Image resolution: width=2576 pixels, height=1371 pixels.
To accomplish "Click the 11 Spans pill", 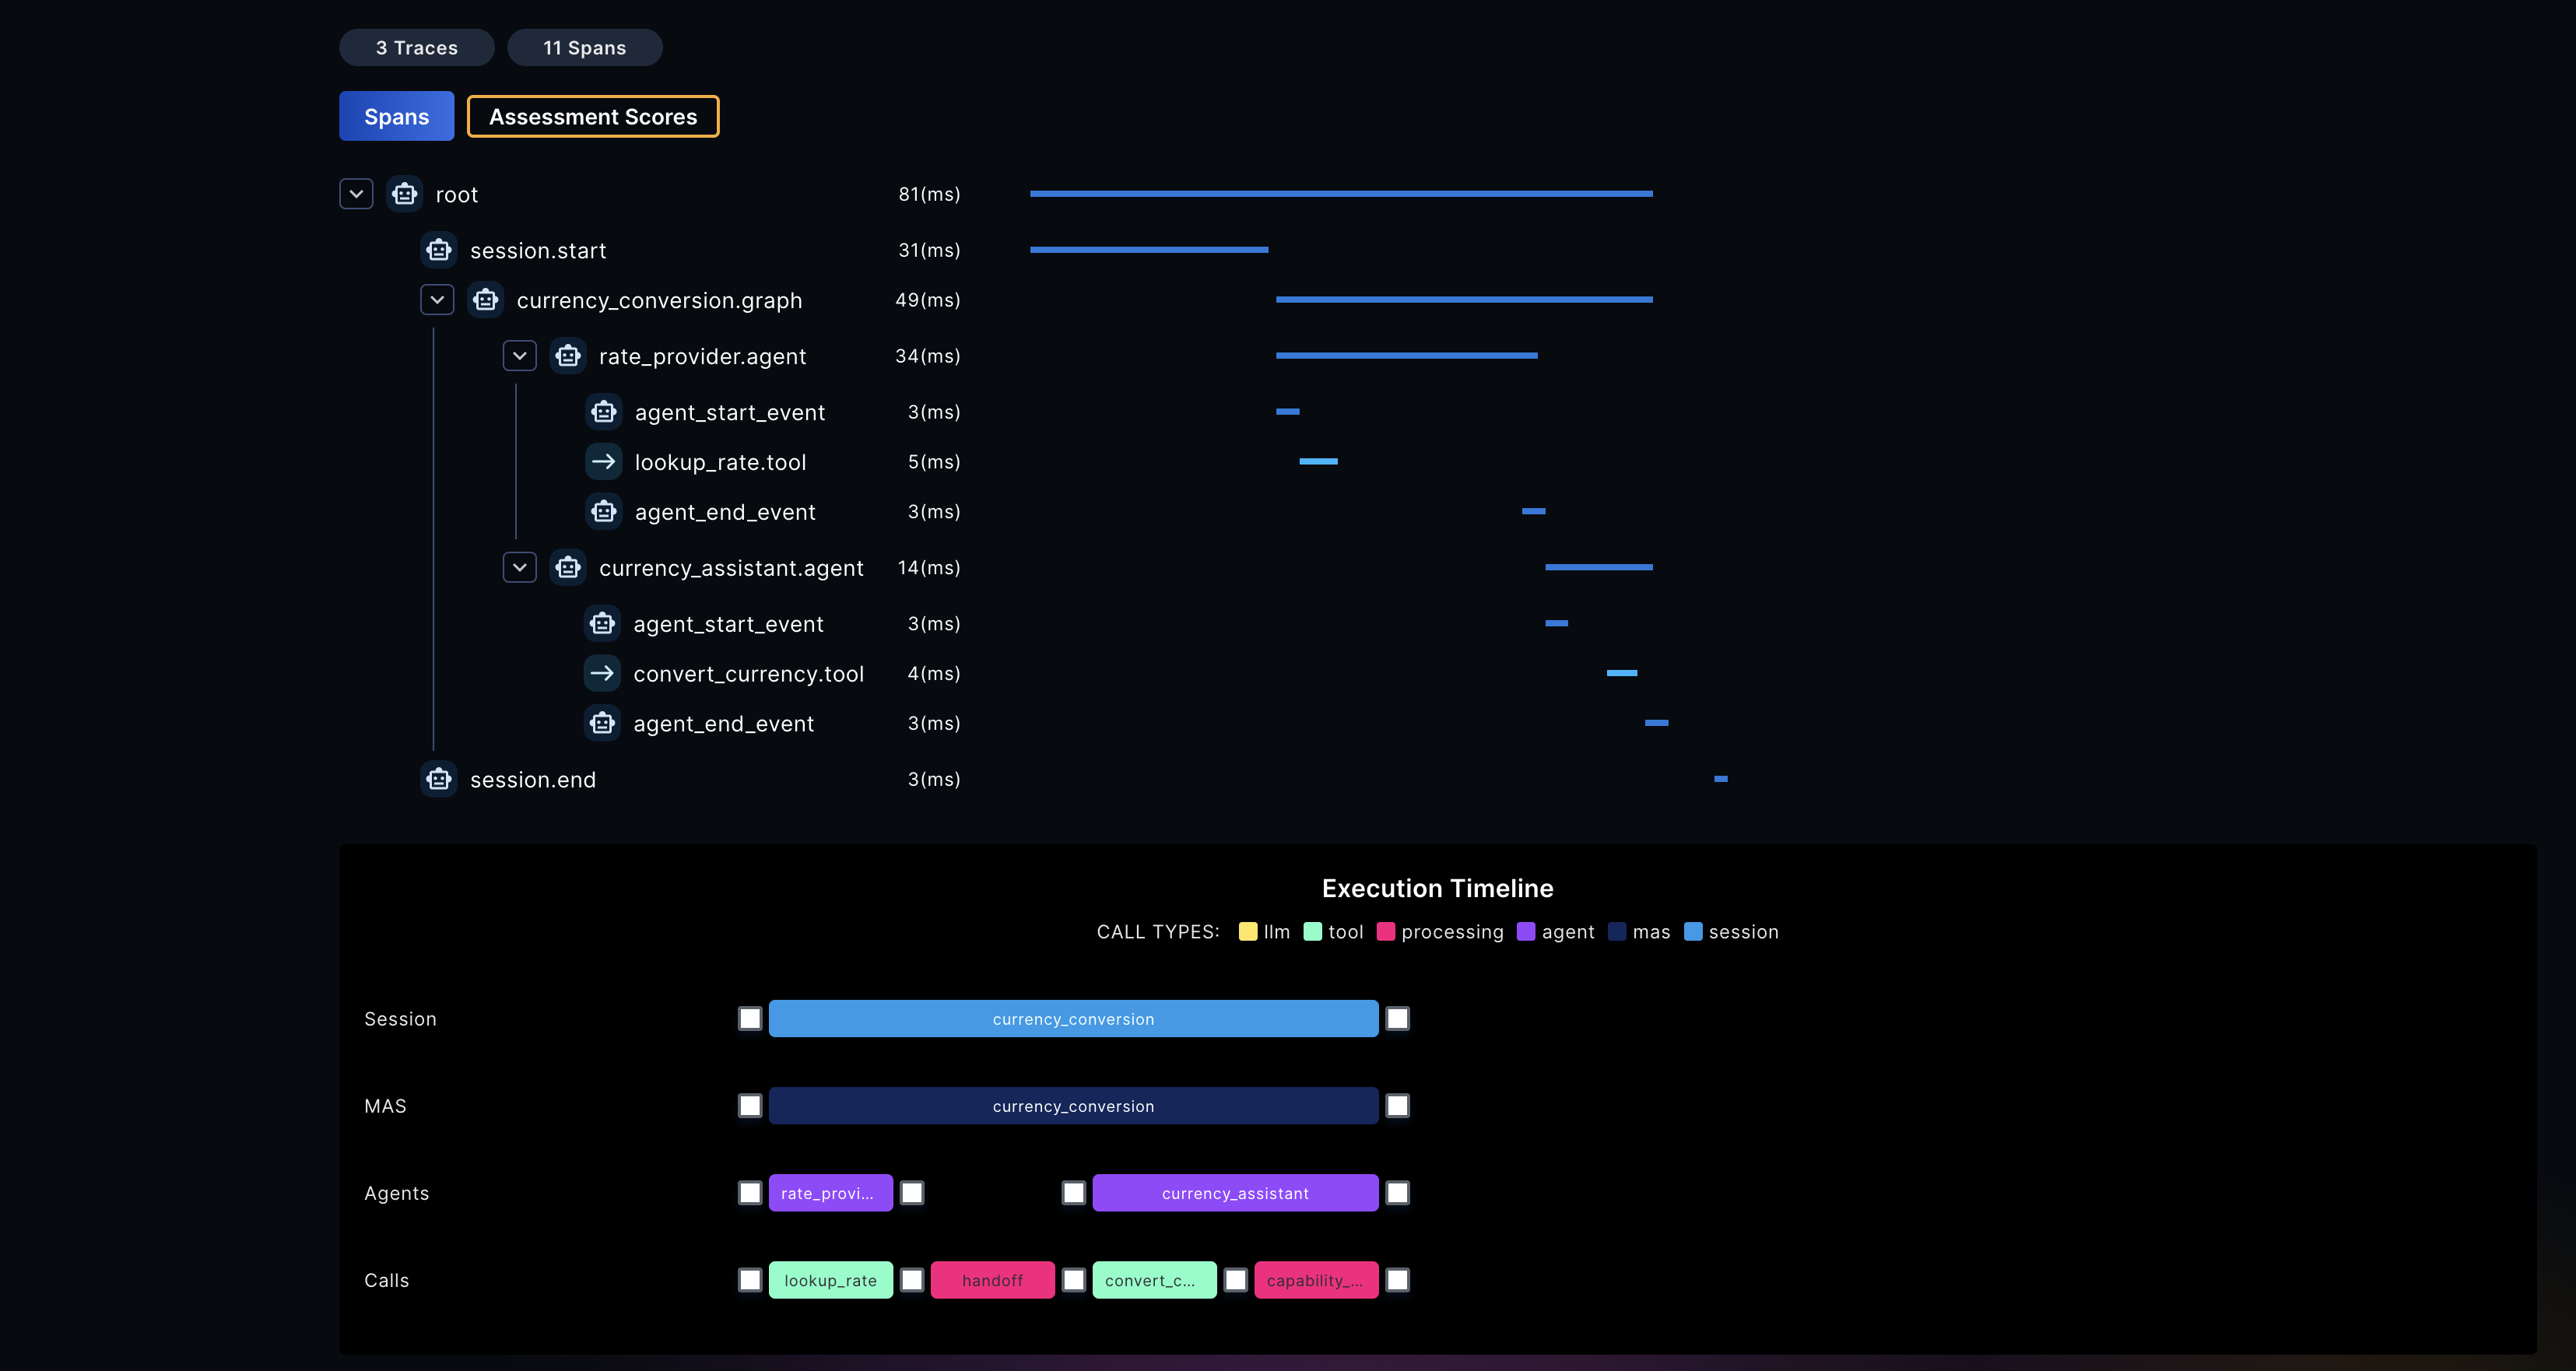I will pyautogui.click(x=585, y=47).
